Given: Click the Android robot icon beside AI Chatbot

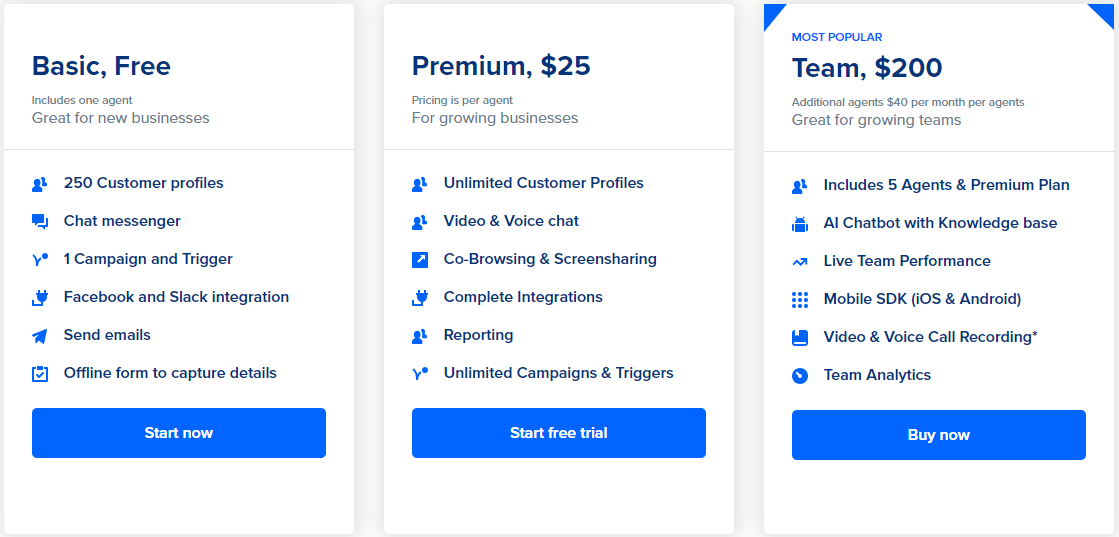Looking at the screenshot, I should tap(800, 224).
